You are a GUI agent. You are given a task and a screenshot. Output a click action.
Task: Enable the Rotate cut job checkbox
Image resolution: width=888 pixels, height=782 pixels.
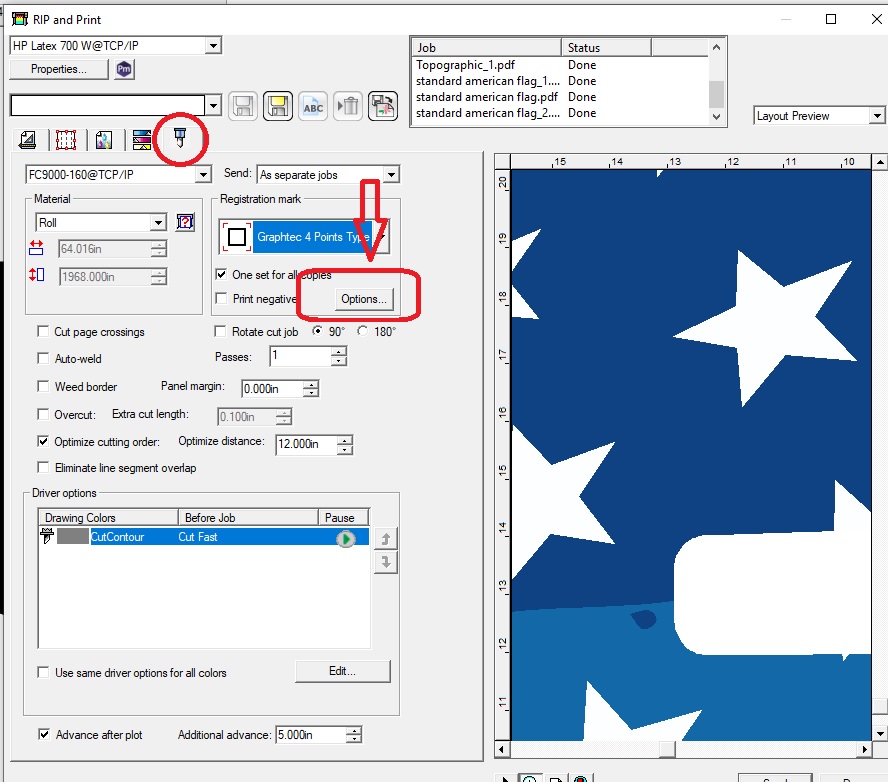click(220, 331)
